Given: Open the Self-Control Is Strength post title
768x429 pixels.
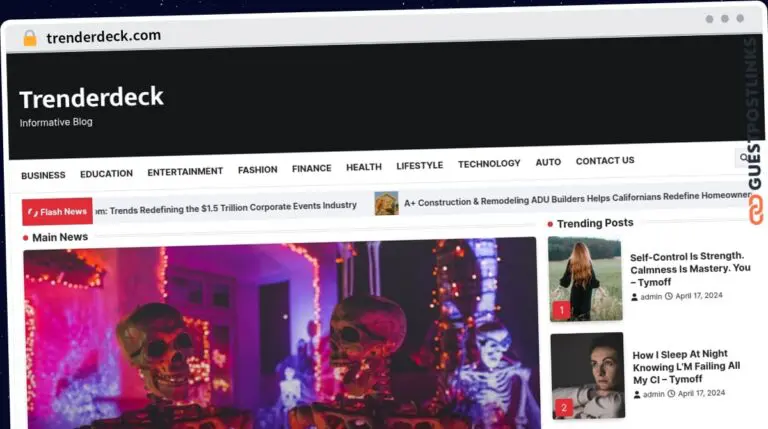Looking at the screenshot, I should coord(690,269).
